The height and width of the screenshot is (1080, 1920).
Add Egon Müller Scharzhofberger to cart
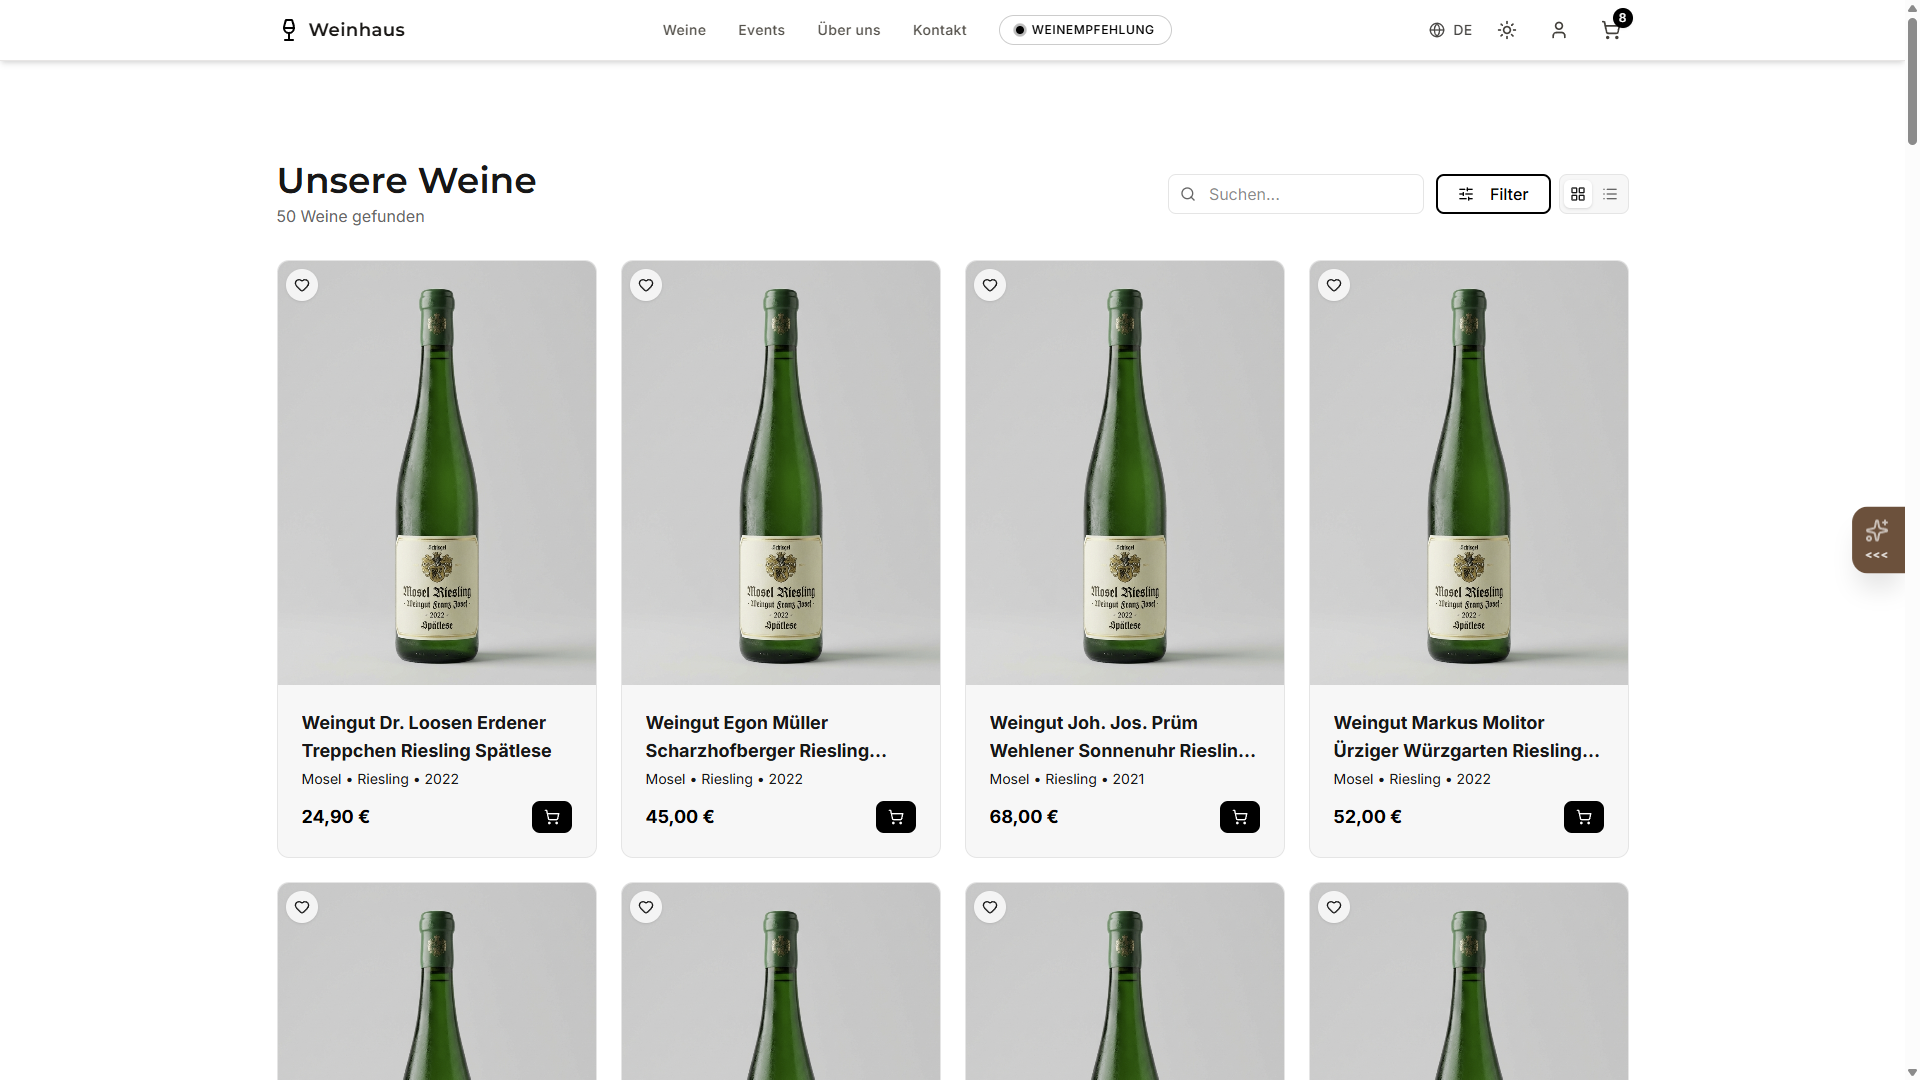point(895,817)
